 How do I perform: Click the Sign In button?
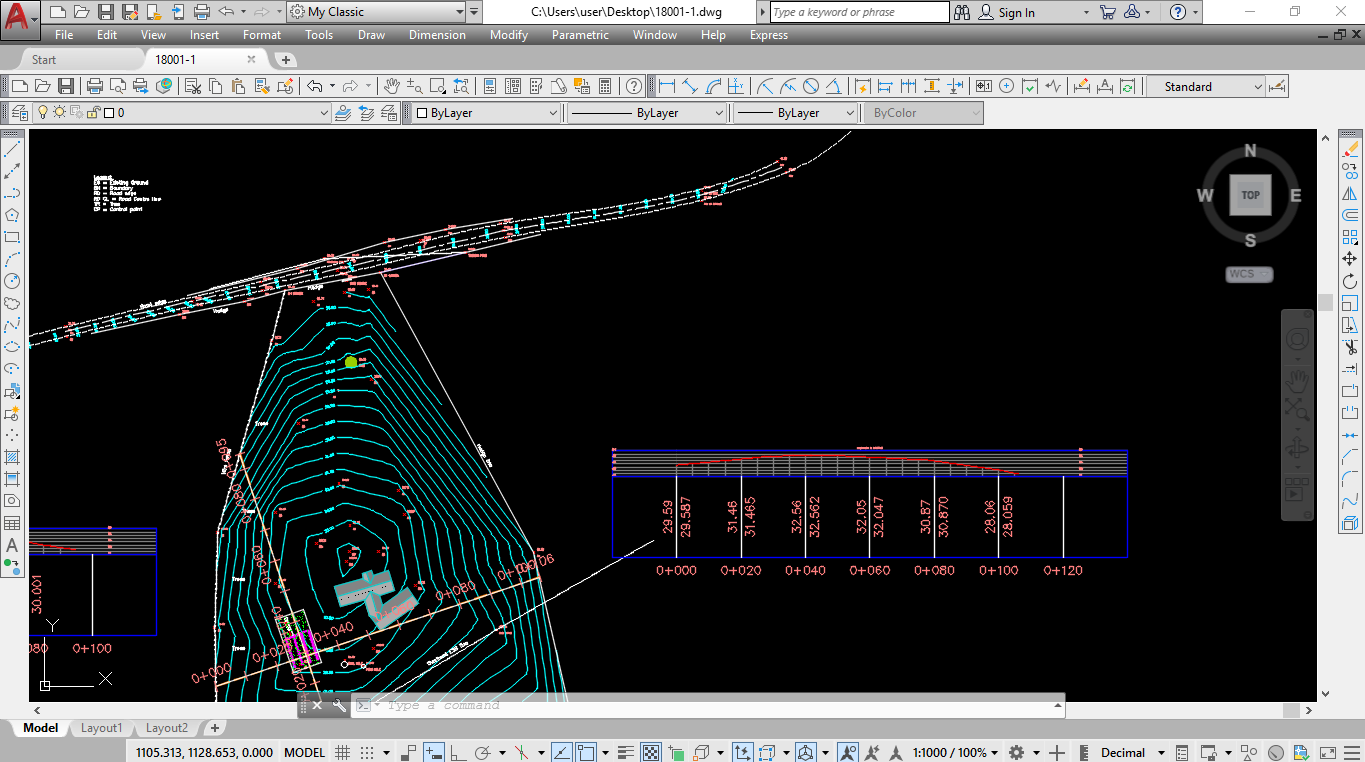tap(1007, 12)
